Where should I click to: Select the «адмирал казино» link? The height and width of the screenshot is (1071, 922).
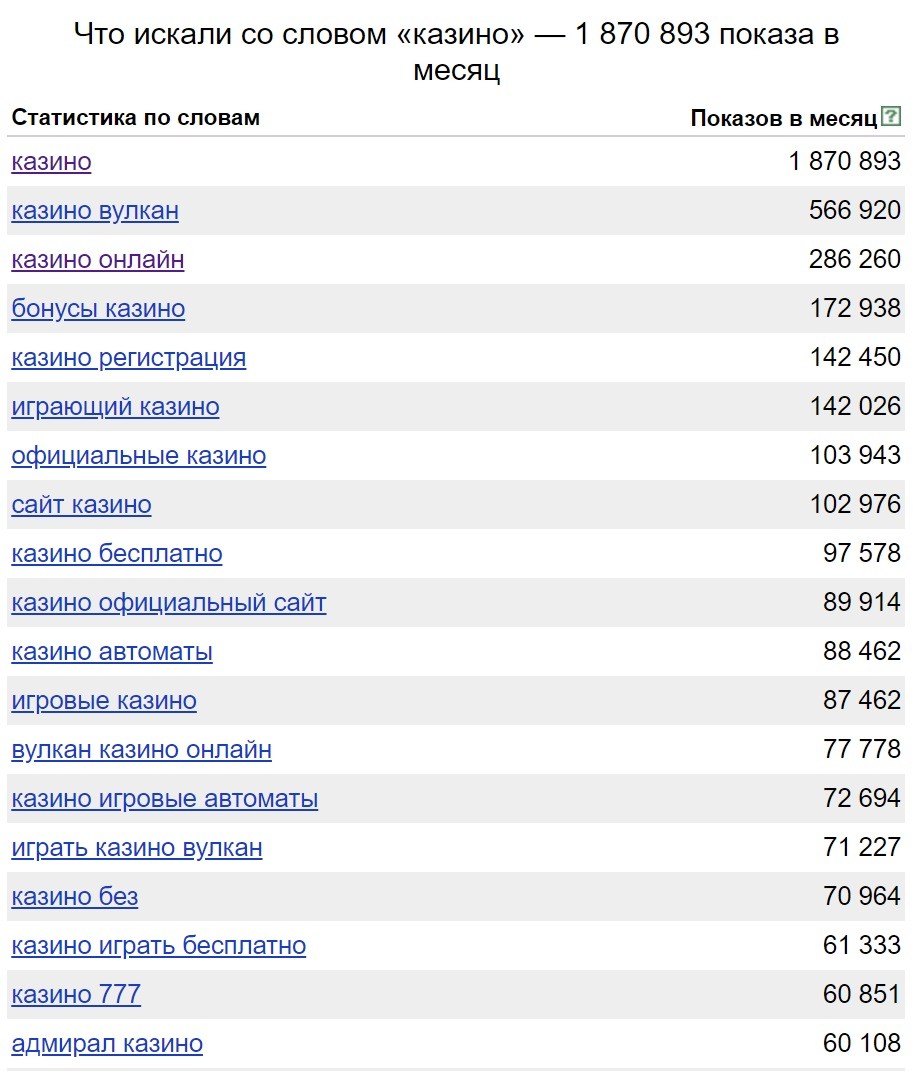(x=107, y=1044)
